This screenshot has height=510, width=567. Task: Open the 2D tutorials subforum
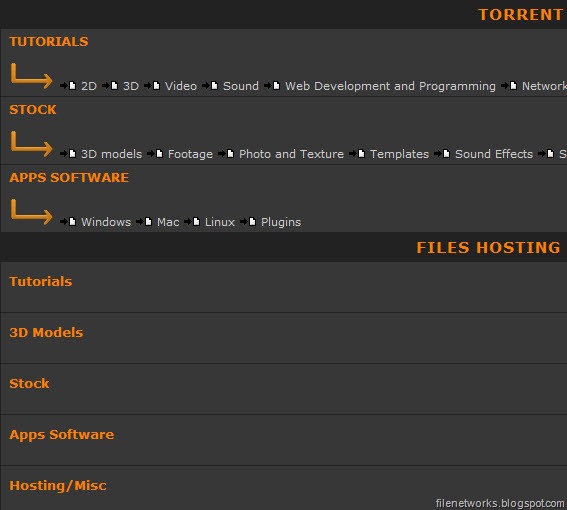89,86
